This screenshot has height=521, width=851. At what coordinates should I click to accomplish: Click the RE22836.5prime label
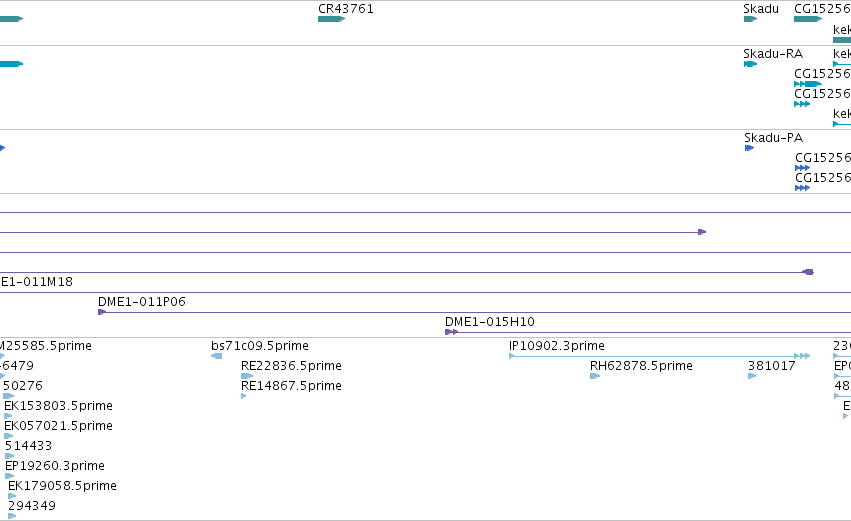click(291, 366)
